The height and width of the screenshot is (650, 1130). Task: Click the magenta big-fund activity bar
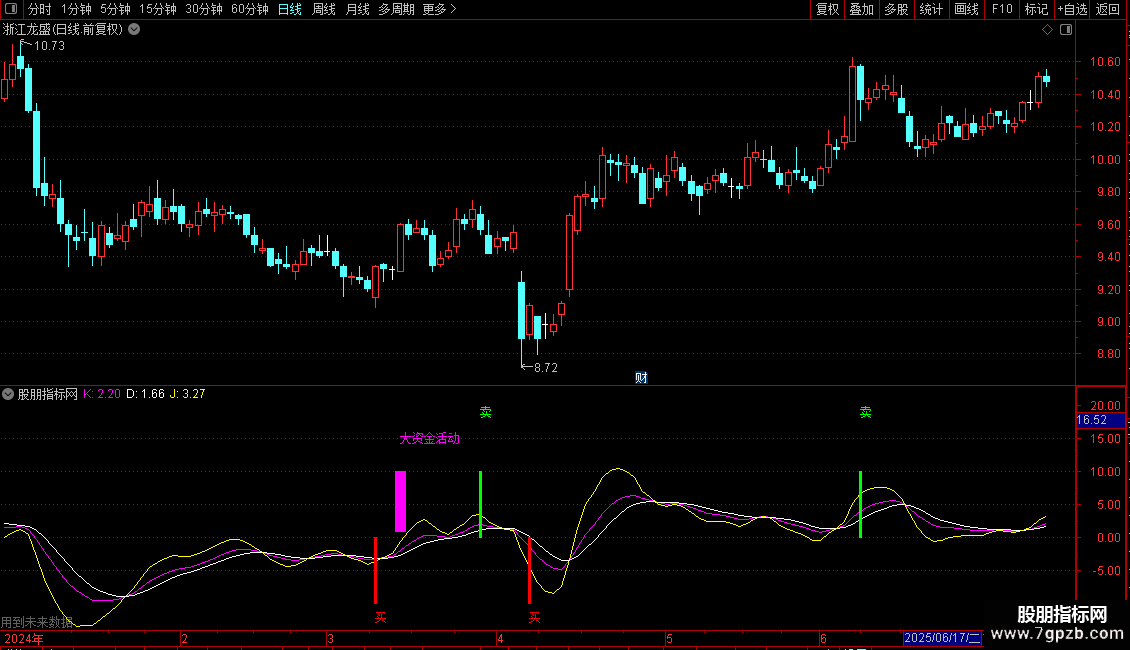[400, 502]
